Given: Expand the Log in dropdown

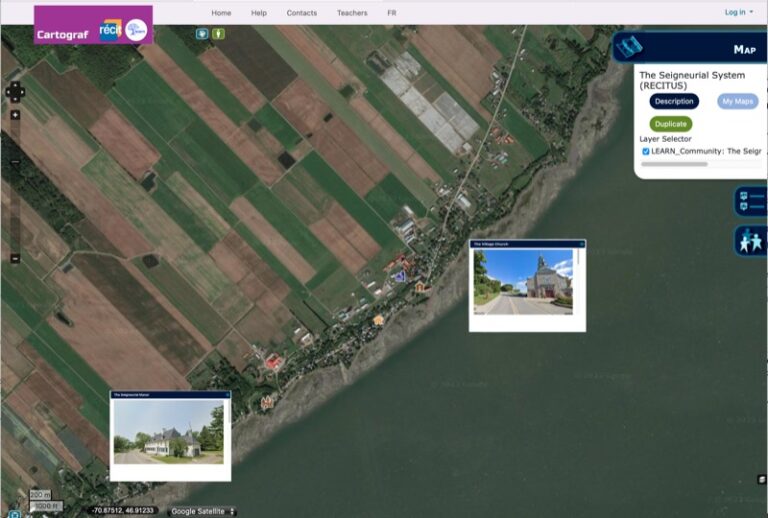Looking at the screenshot, I should 738,12.
